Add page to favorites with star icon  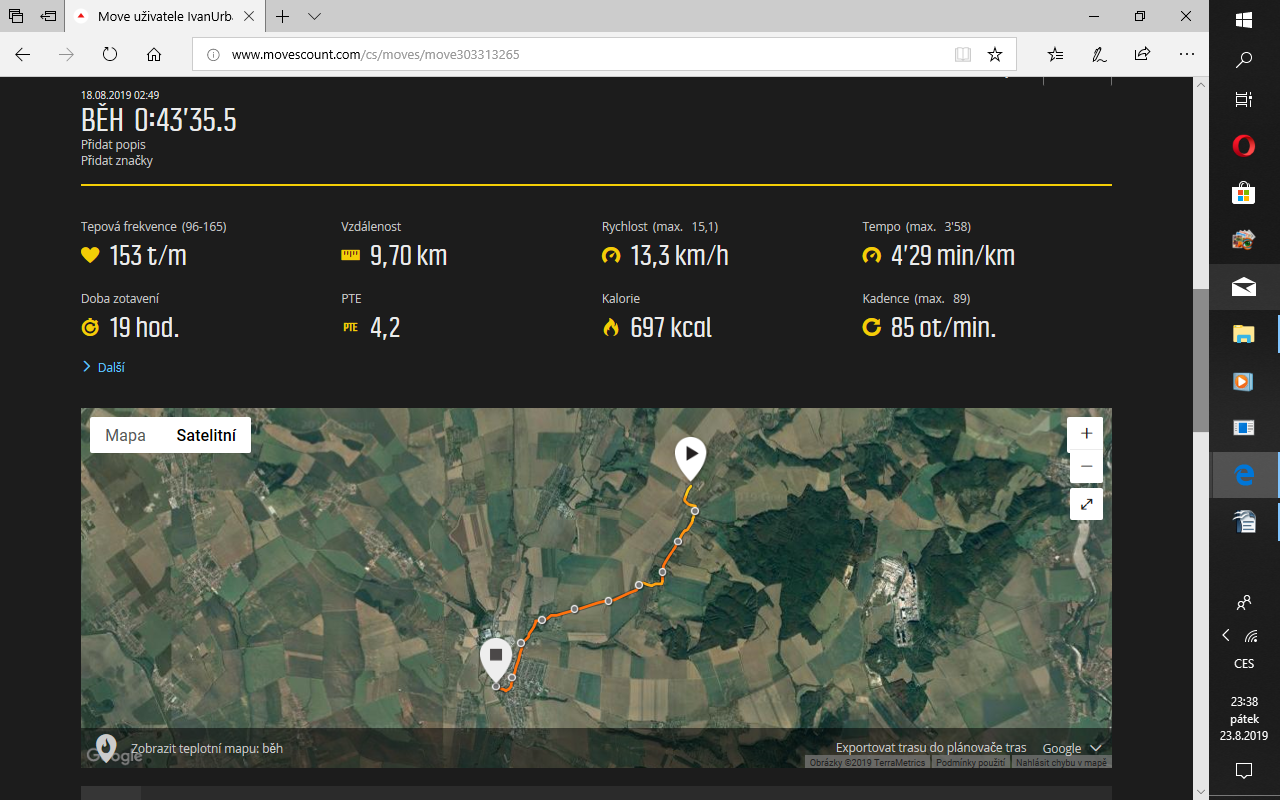click(x=995, y=55)
